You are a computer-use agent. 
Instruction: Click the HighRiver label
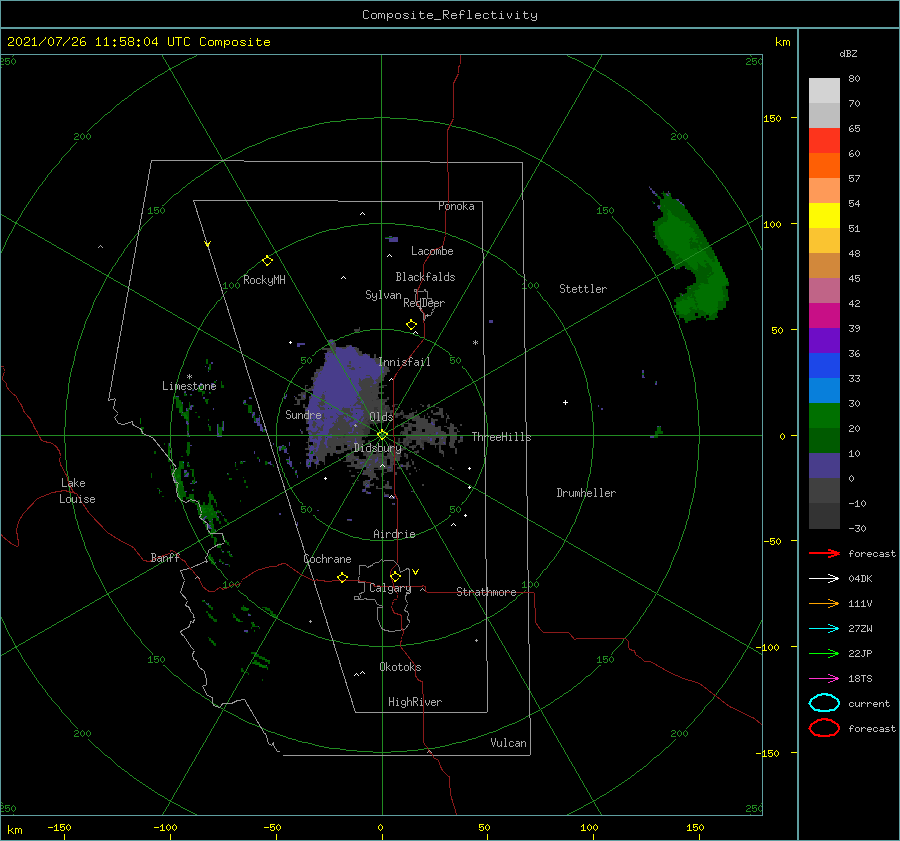414,702
